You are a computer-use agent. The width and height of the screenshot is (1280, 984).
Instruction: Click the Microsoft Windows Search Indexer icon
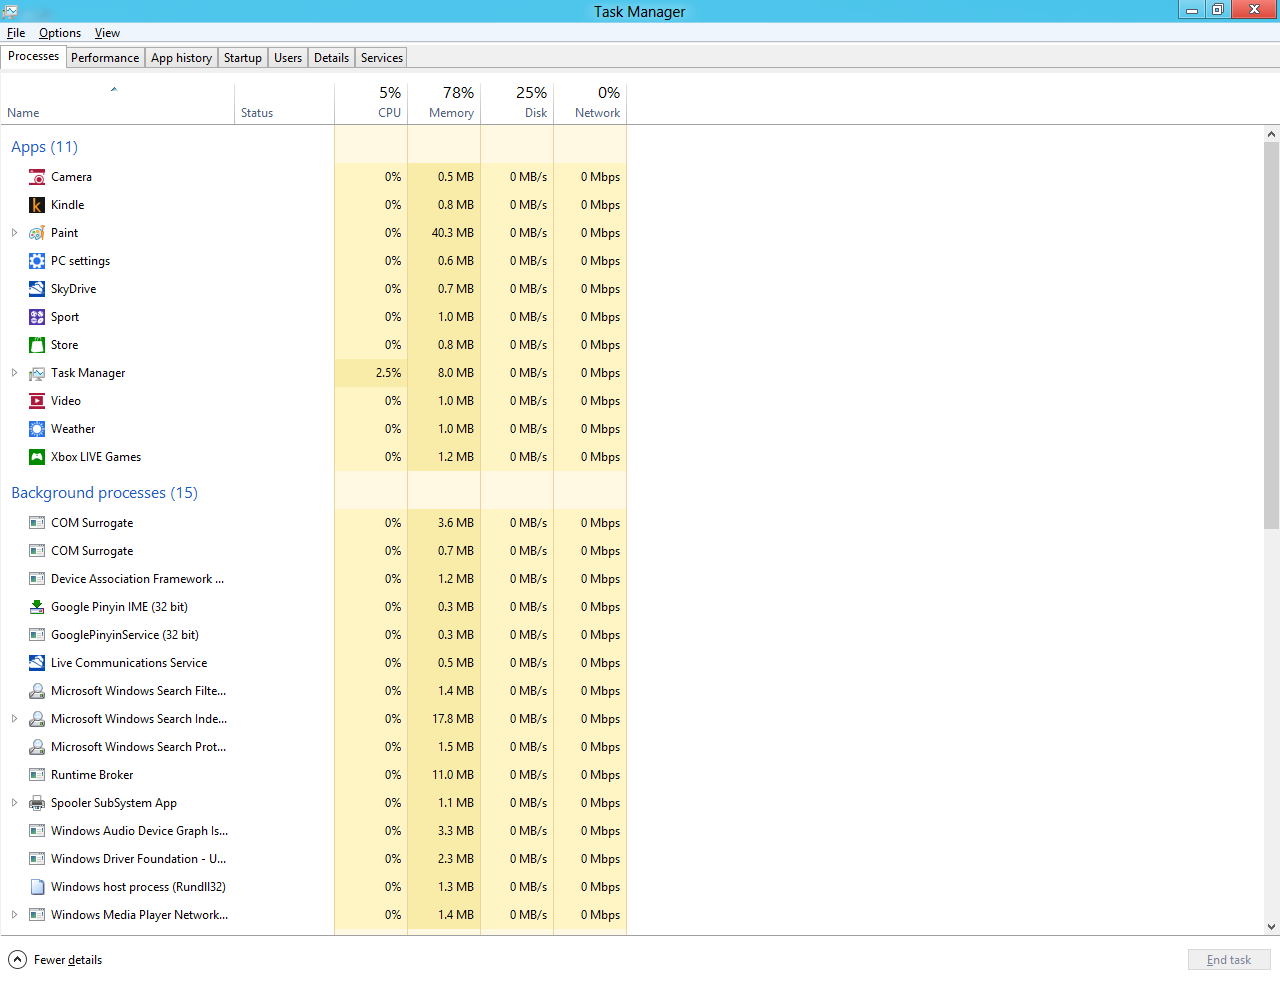point(37,719)
